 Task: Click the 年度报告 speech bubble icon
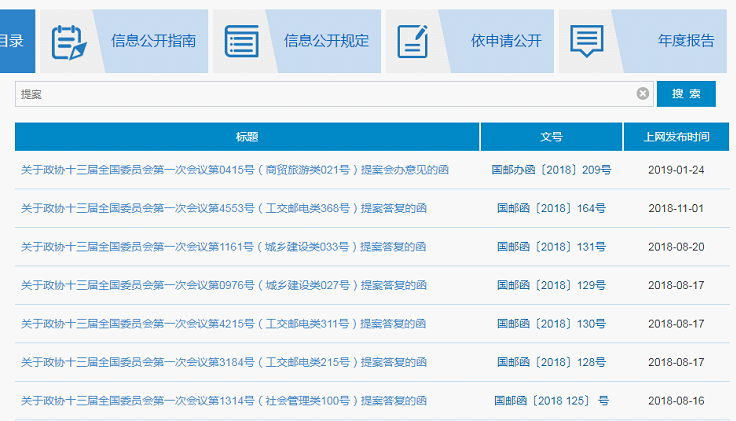pyautogui.click(x=586, y=41)
